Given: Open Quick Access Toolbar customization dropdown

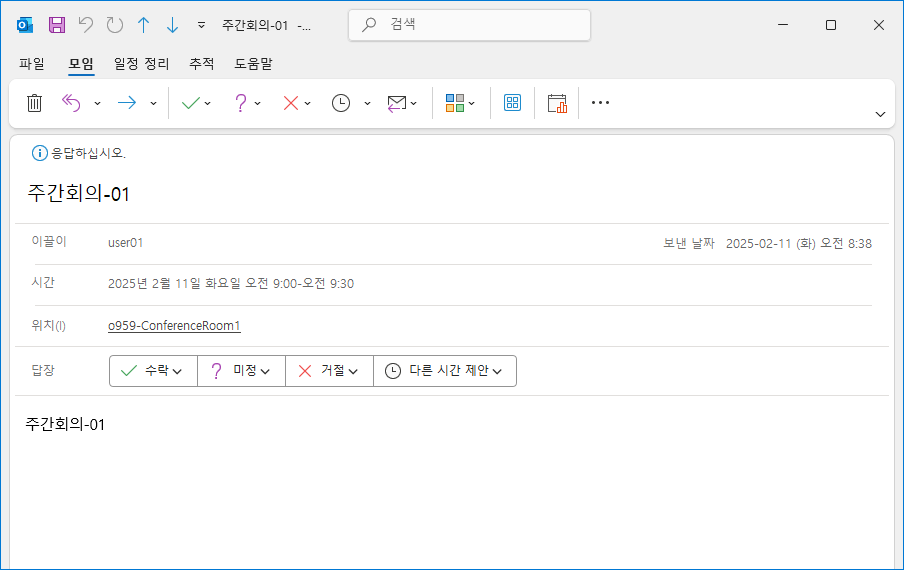Looking at the screenshot, I should (201, 25).
